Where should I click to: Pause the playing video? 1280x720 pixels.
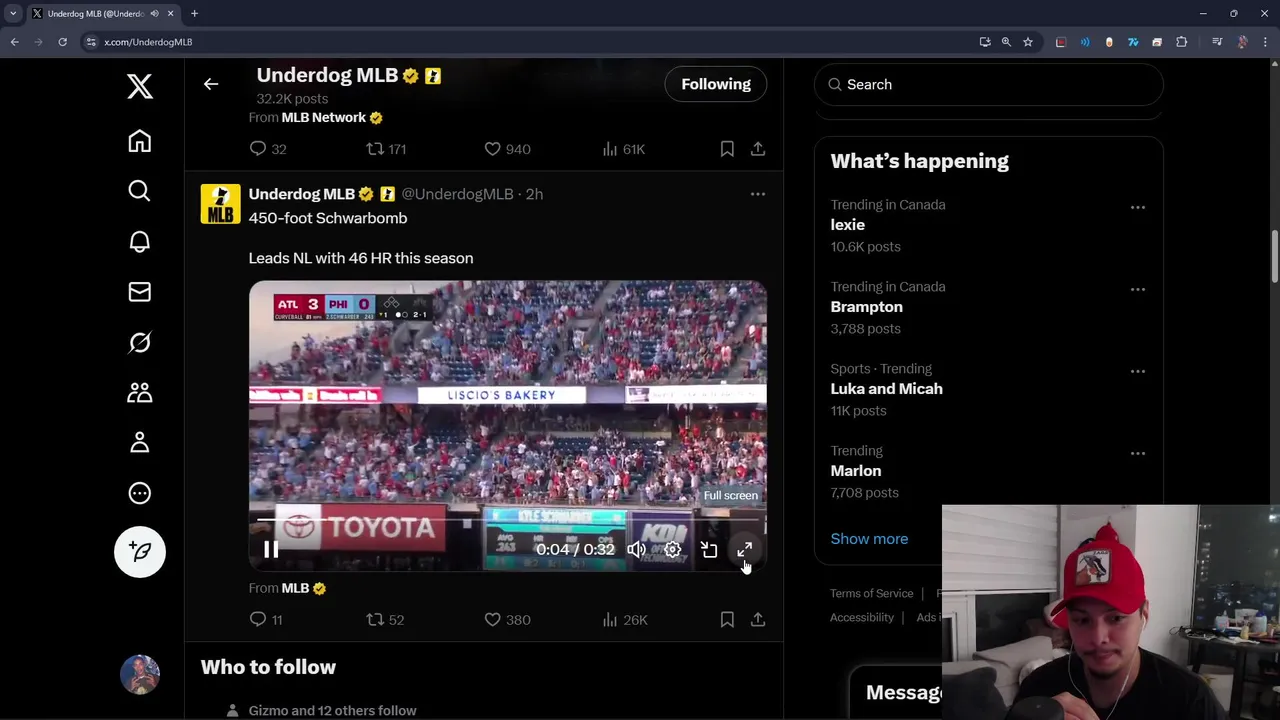271,549
